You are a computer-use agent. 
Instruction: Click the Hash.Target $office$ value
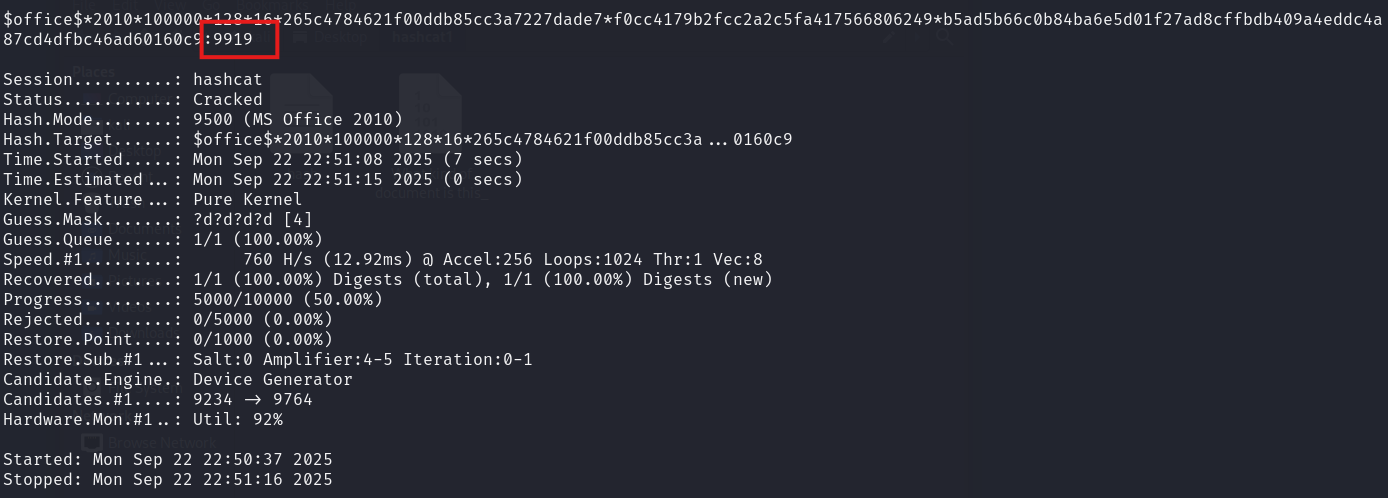pos(493,140)
